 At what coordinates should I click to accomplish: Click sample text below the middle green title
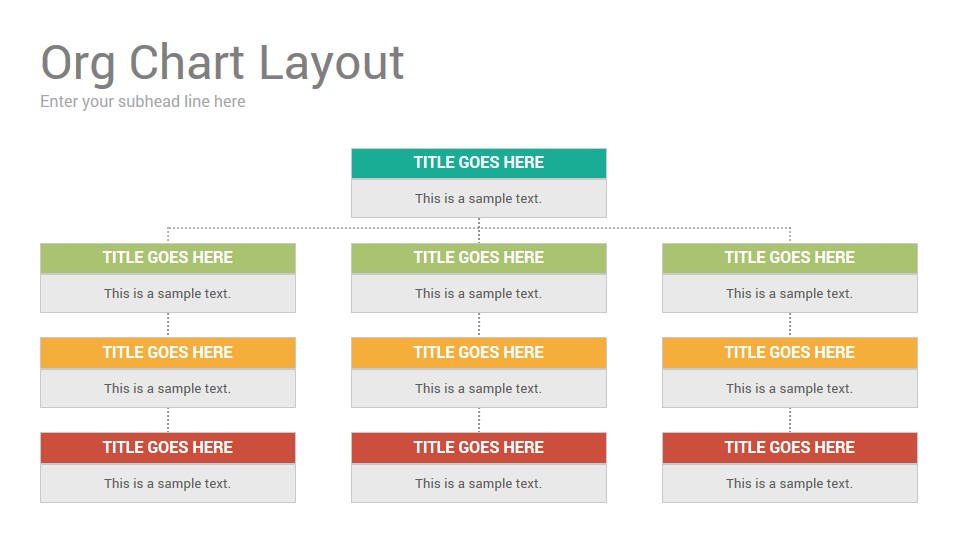point(479,293)
